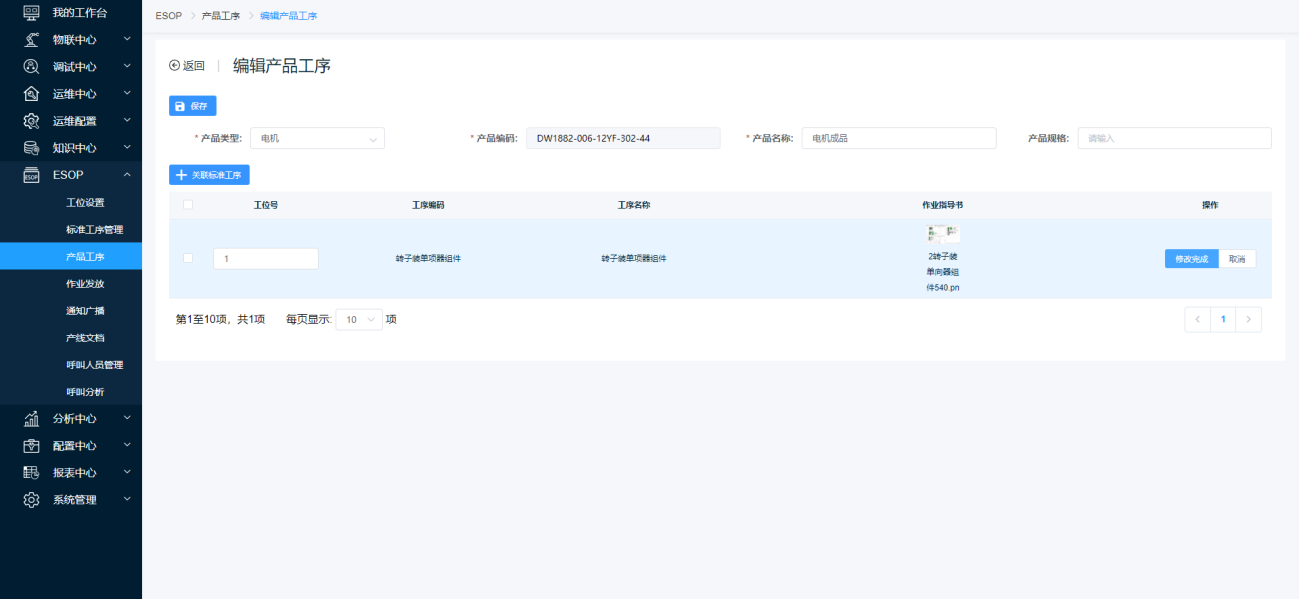Image resolution: width=1299 pixels, height=599 pixels.
Task: Click the 我的工作台 monitor icon
Action: click(31, 12)
